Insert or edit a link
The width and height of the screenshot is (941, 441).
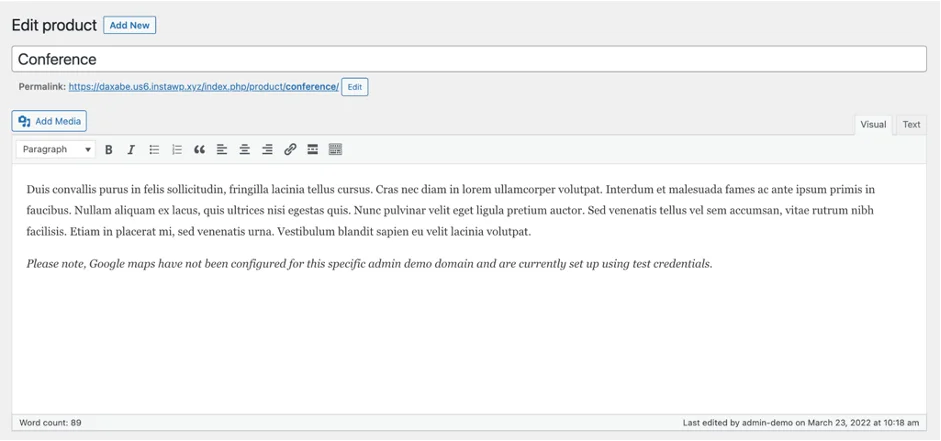(x=290, y=150)
